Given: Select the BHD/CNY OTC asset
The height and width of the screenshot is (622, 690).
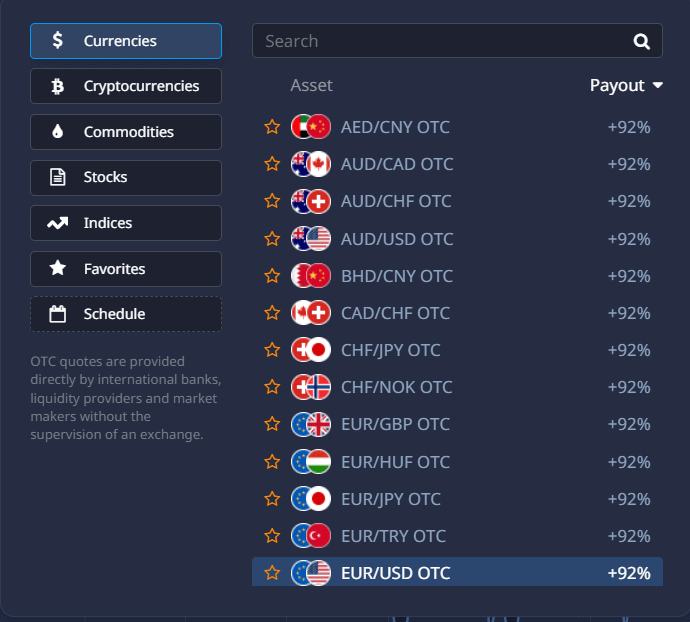Looking at the screenshot, I should pyautogui.click(x=396, y=276).
